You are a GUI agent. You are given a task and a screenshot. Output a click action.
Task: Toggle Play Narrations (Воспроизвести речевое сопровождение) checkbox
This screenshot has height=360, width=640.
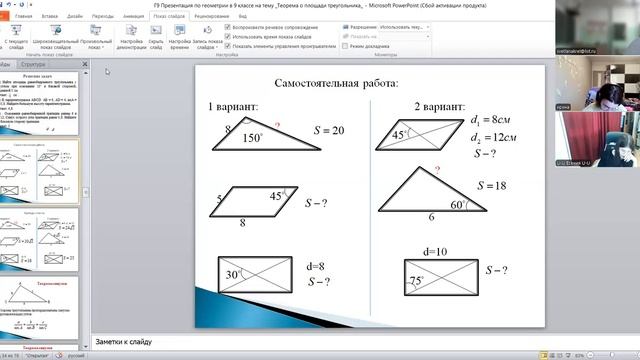coord(228,27)
